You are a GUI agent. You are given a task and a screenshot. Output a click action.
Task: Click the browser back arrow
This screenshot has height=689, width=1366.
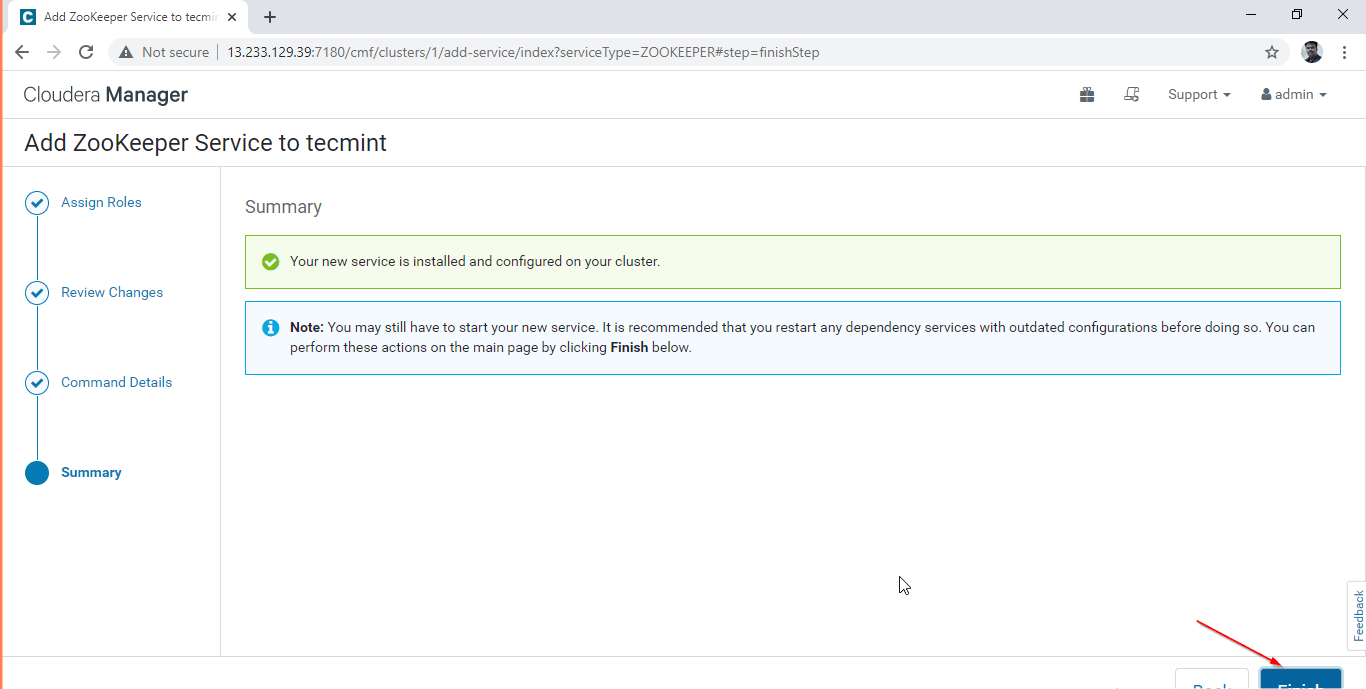(22, 52)
